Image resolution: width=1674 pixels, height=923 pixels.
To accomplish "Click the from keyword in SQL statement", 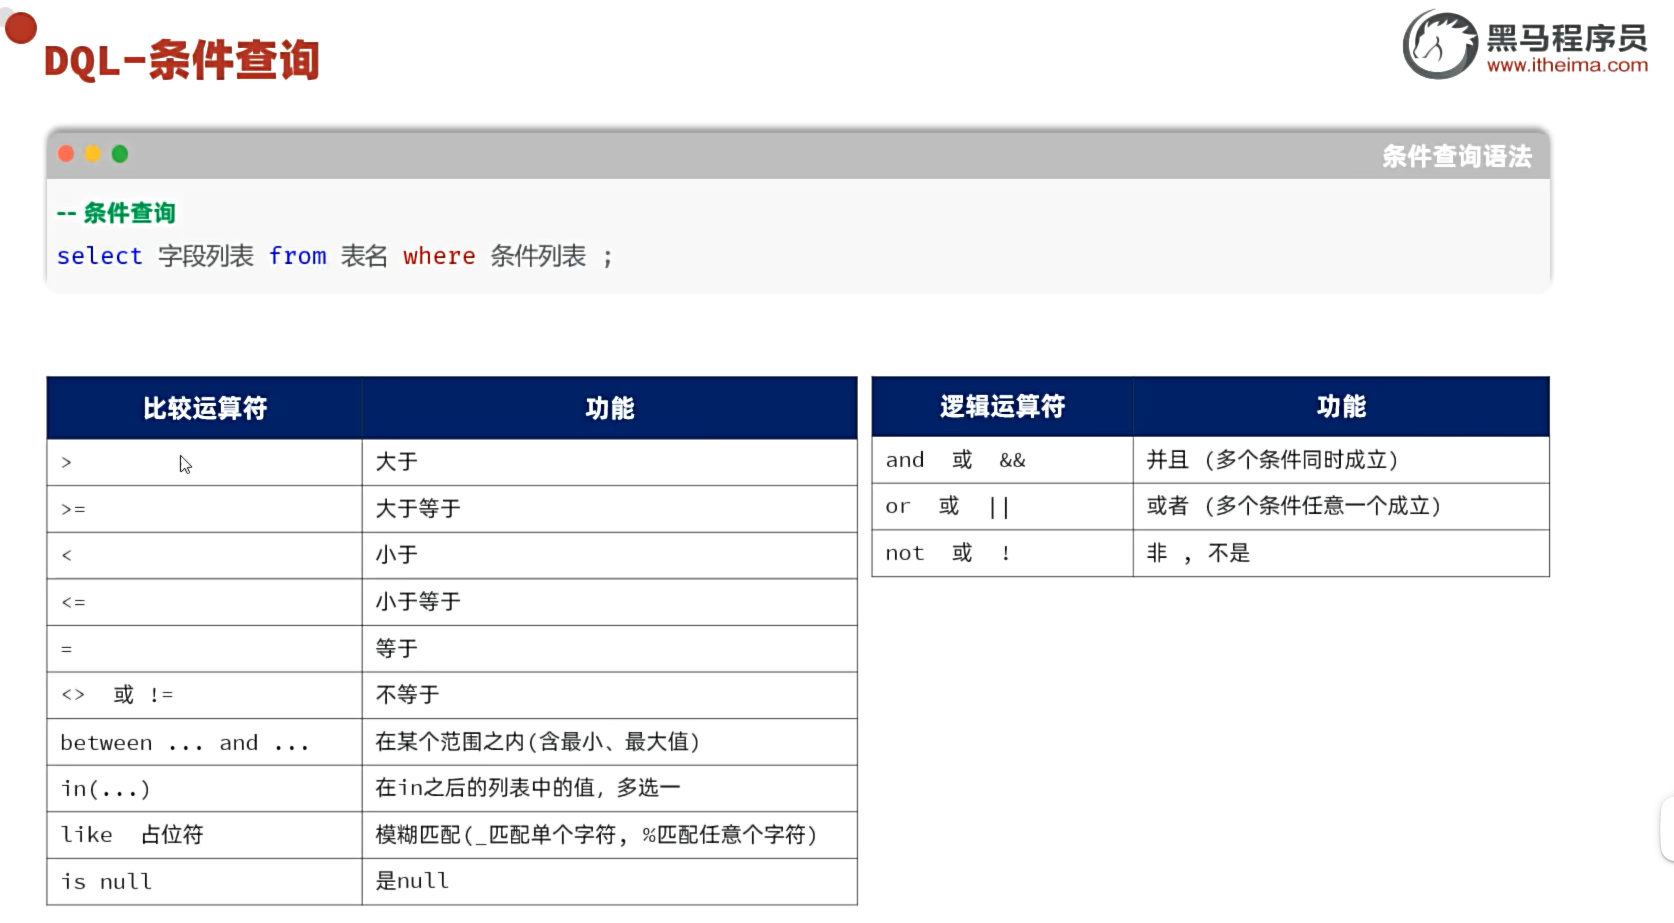I will (x=298, y=256).
